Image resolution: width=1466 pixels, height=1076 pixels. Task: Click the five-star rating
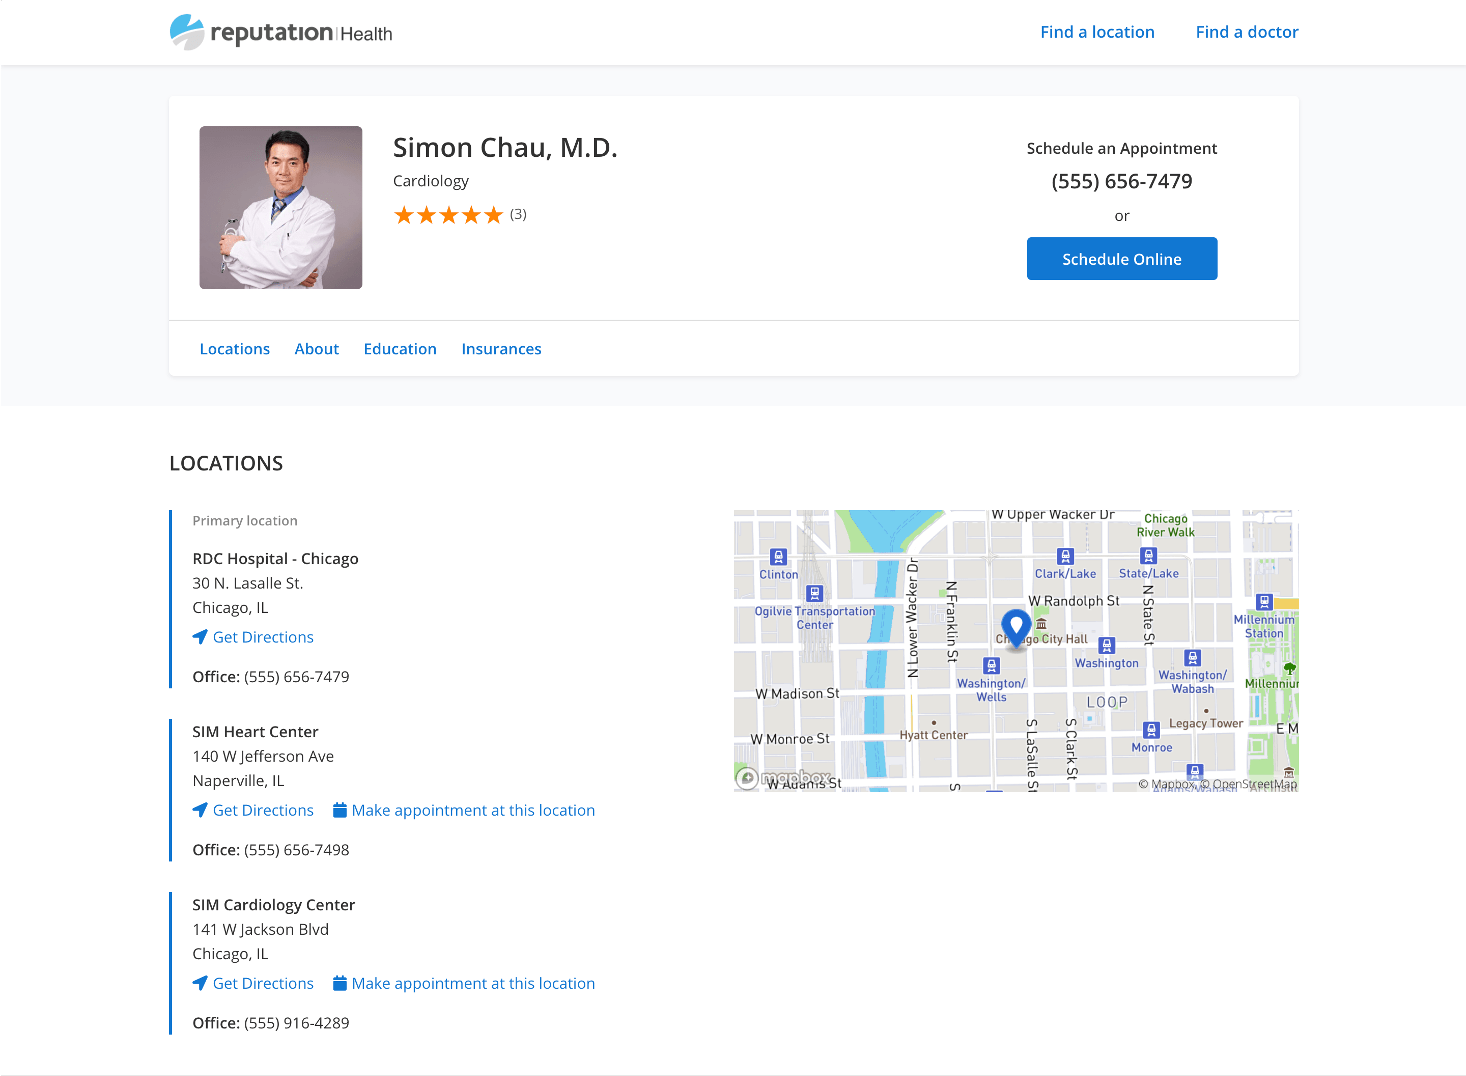[448, 215]
